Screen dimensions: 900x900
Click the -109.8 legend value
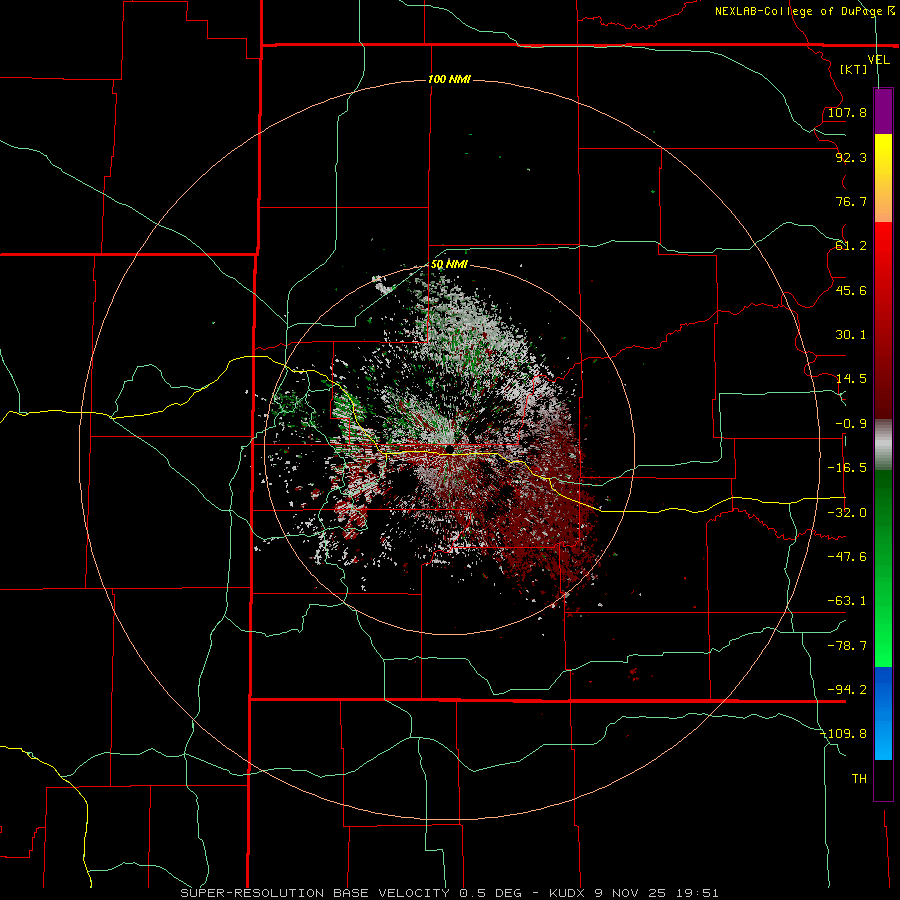[x=843, y=734]
